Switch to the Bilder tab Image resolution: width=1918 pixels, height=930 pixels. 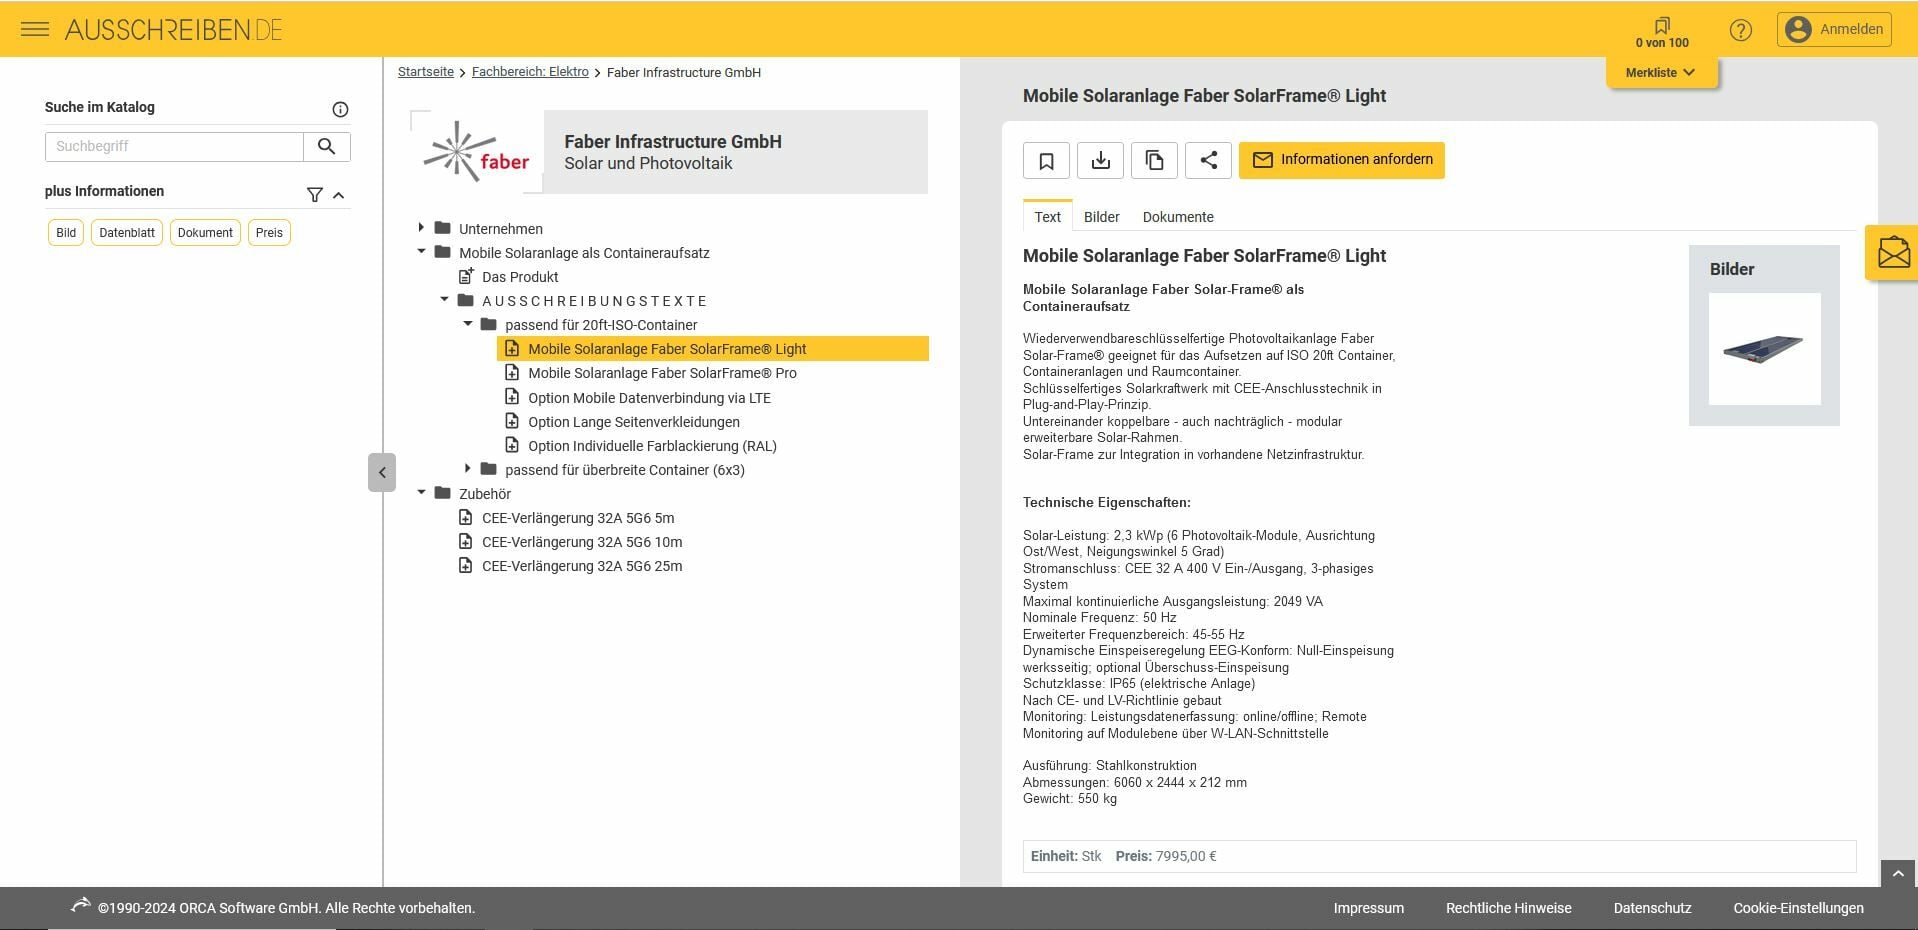pyautogui.click(x=1101, y=217)
